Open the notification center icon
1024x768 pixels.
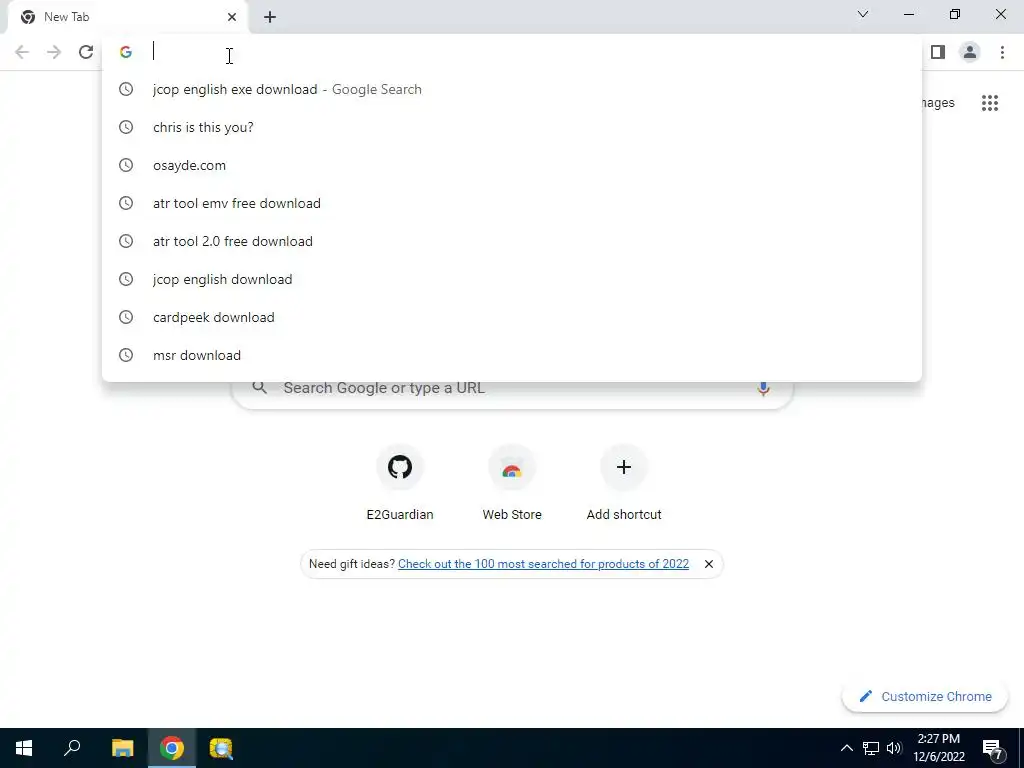(x=993, y=750)
